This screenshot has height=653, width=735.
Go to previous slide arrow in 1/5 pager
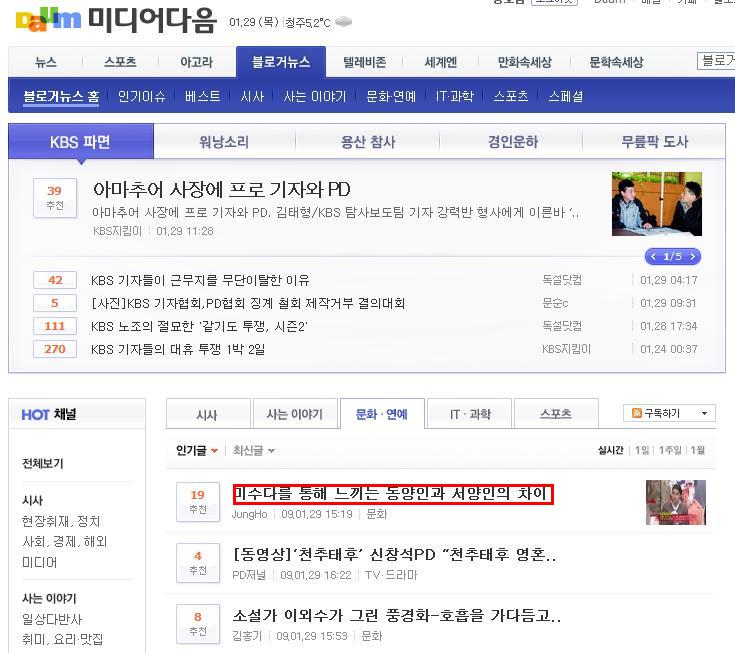tap(653, 256)
